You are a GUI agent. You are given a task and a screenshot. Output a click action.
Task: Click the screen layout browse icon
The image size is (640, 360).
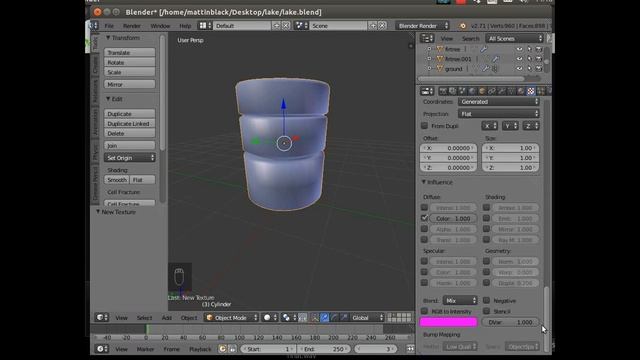(x=204, y=25)
